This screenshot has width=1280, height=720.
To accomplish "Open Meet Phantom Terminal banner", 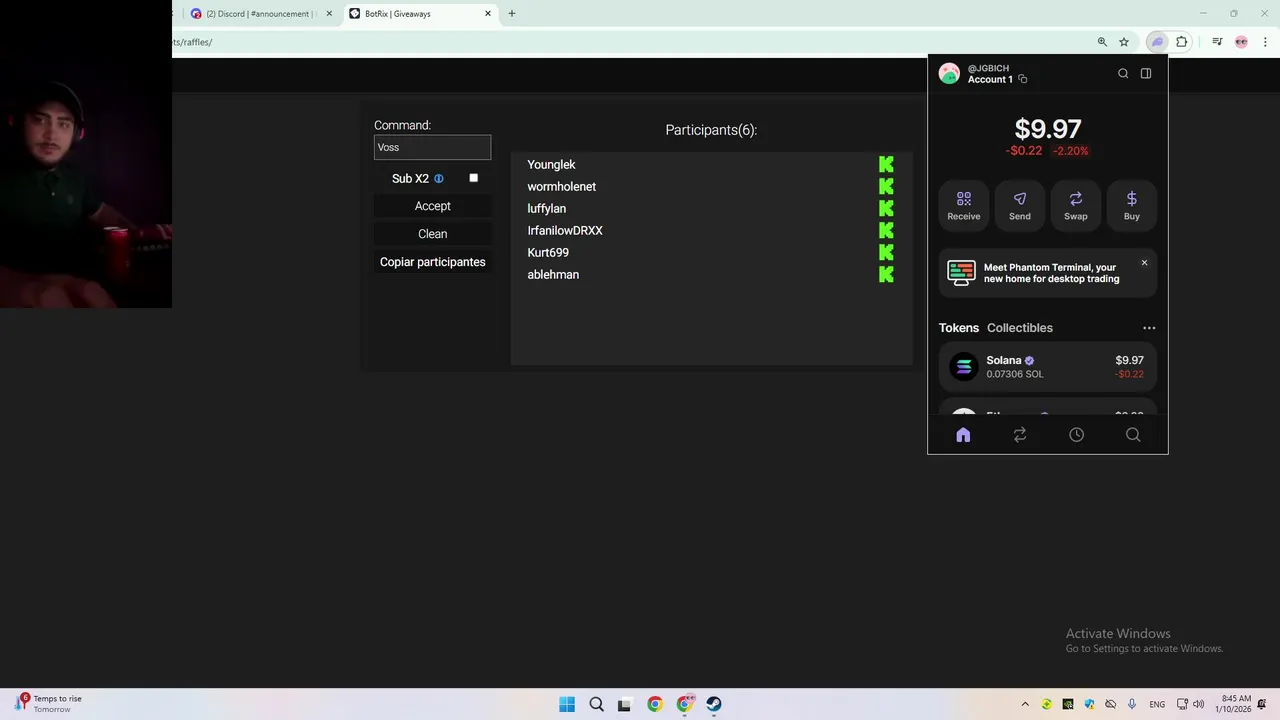I will [1047, 273].
